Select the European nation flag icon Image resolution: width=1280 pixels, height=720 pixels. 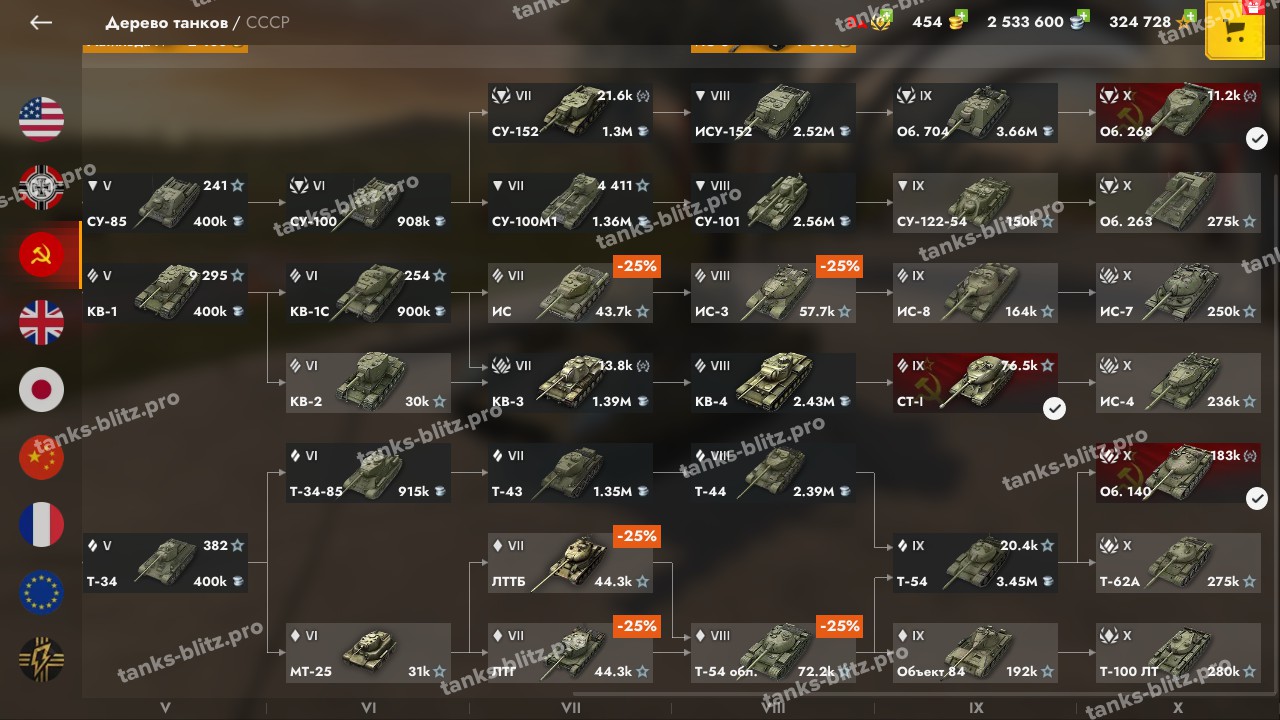tap(41, 592)
